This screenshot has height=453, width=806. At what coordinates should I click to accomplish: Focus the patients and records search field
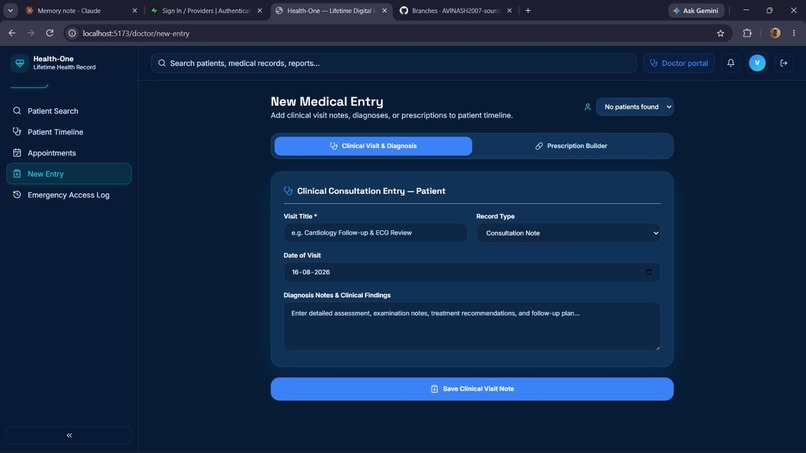pos(394,63)
